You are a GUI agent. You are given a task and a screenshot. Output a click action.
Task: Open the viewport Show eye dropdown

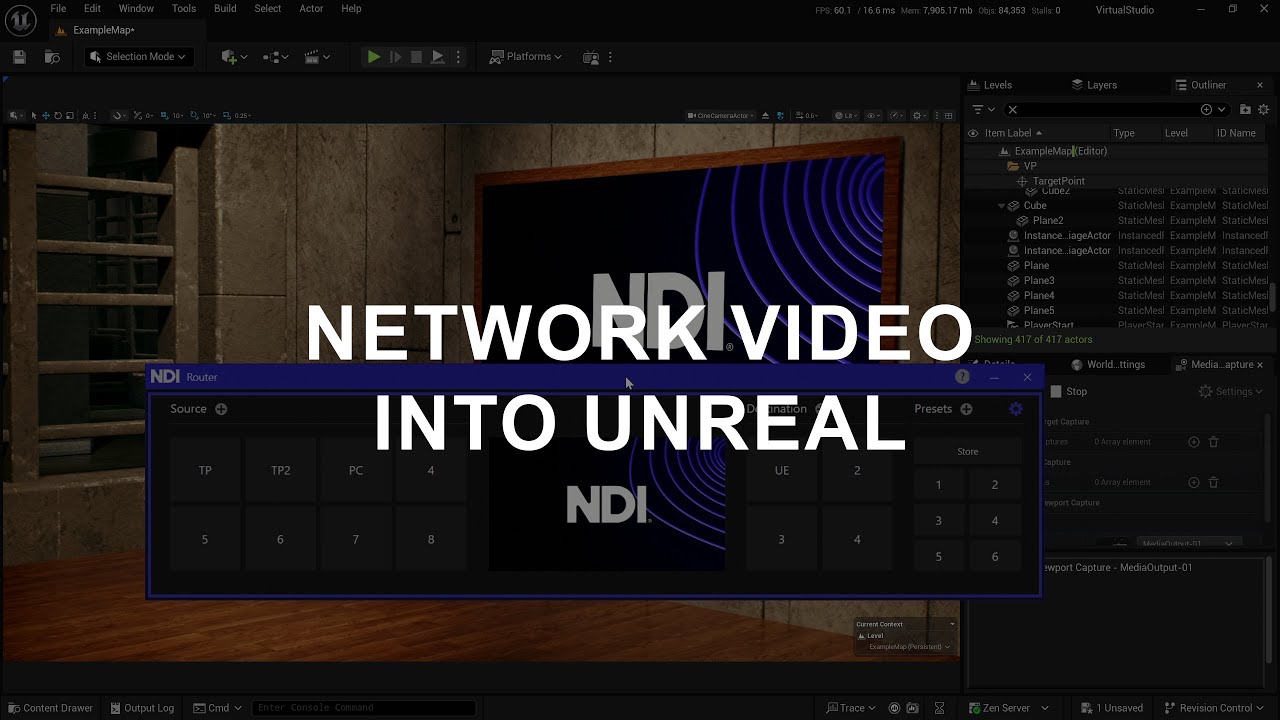tap(872, 116)
